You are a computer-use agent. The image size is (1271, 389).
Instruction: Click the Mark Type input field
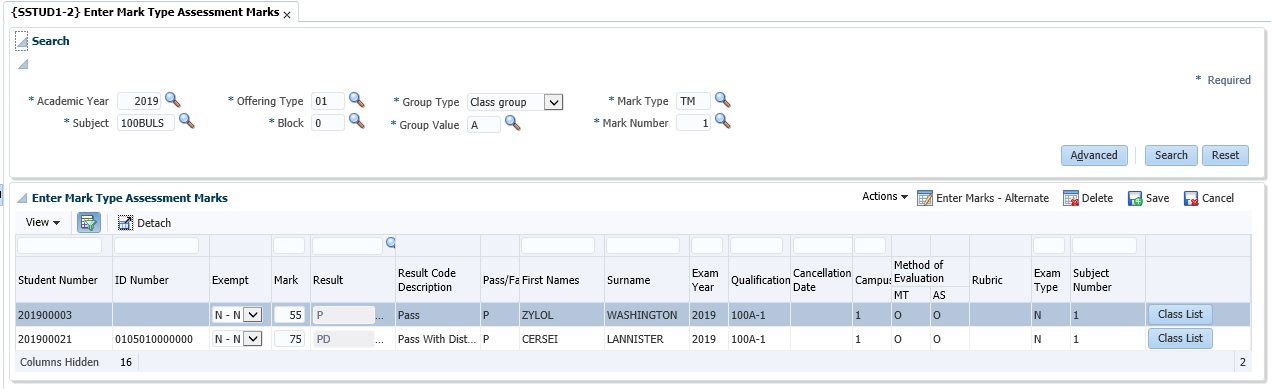pyautogui.click(x=693, y=101)
